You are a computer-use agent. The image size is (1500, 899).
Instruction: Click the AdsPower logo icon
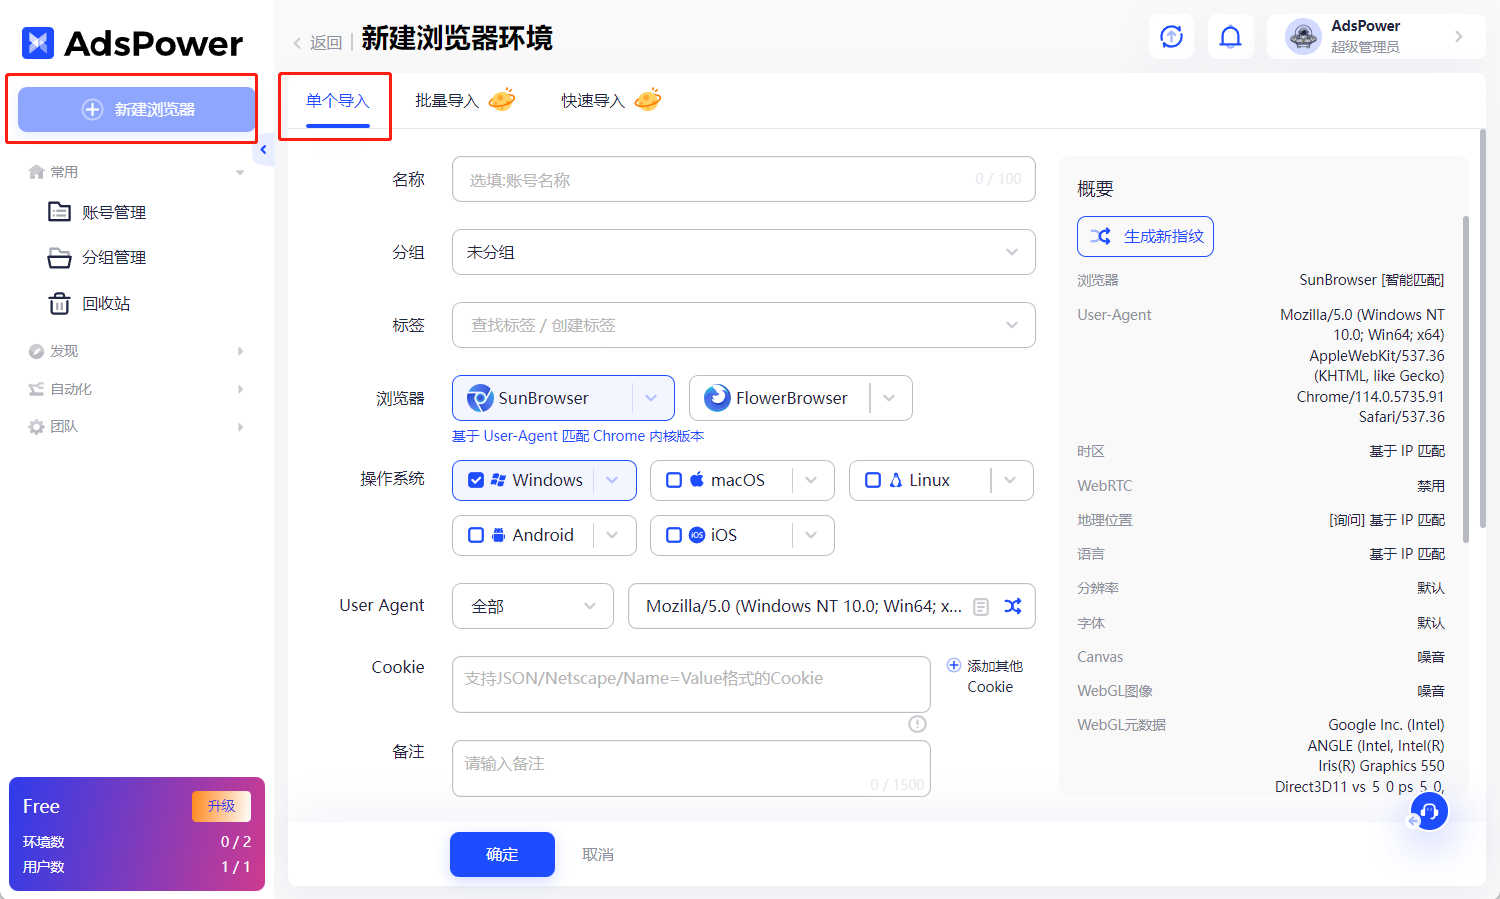coord(38,42)
